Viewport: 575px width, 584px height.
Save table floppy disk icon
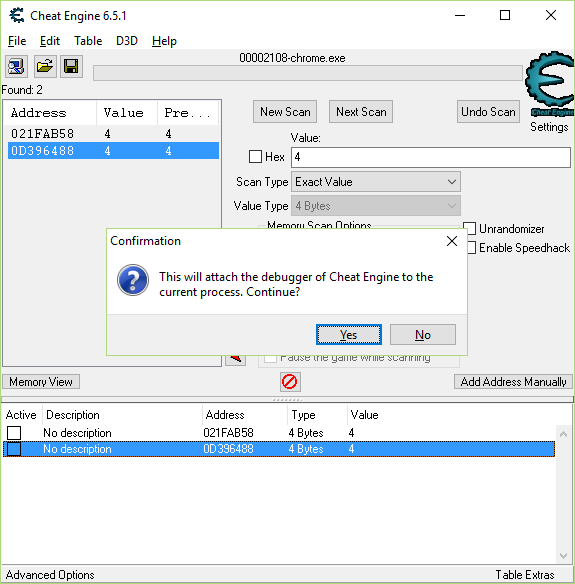pyautogui.click(x=71, y=67)
